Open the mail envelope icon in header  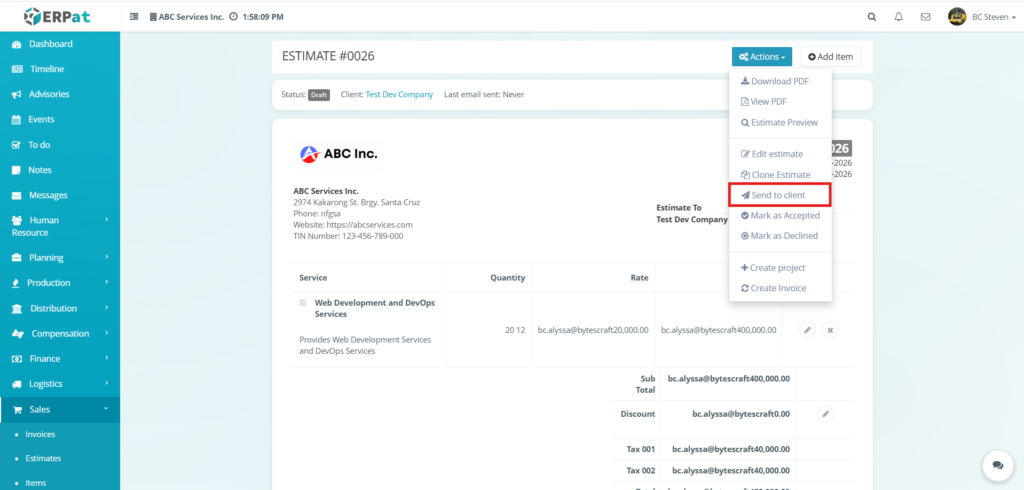926,17
